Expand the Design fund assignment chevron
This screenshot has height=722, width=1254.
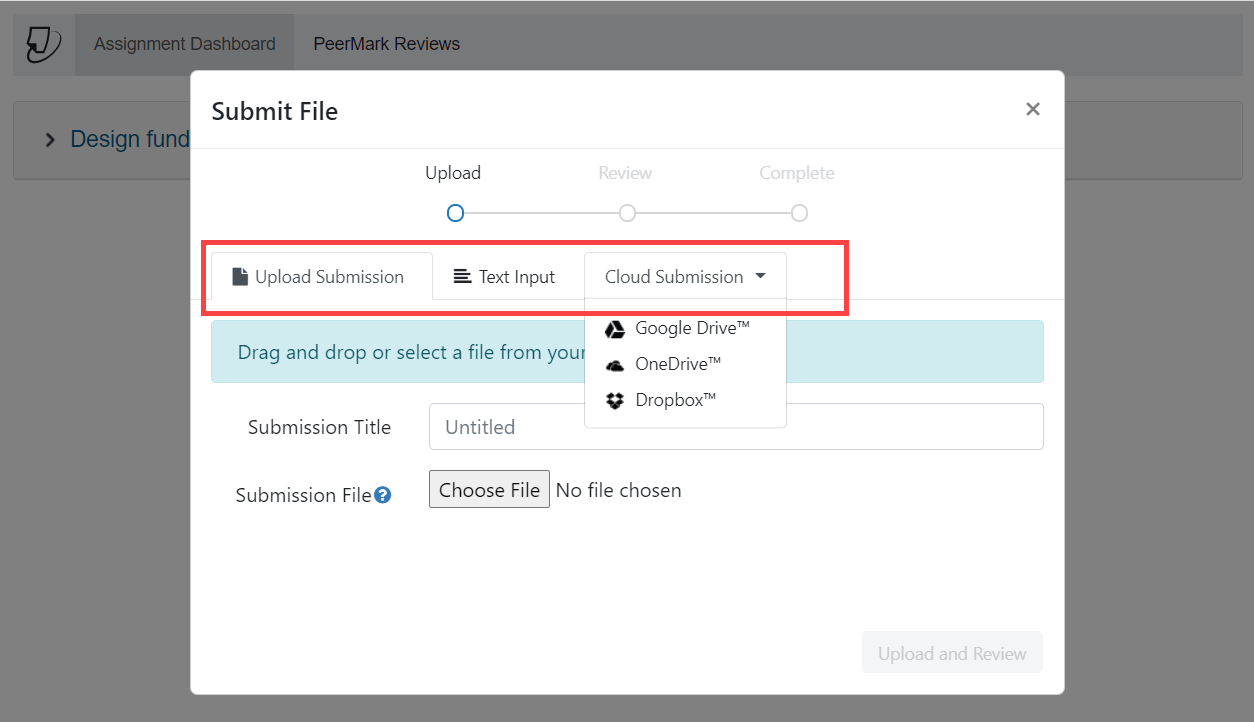(x=50, y=140)
